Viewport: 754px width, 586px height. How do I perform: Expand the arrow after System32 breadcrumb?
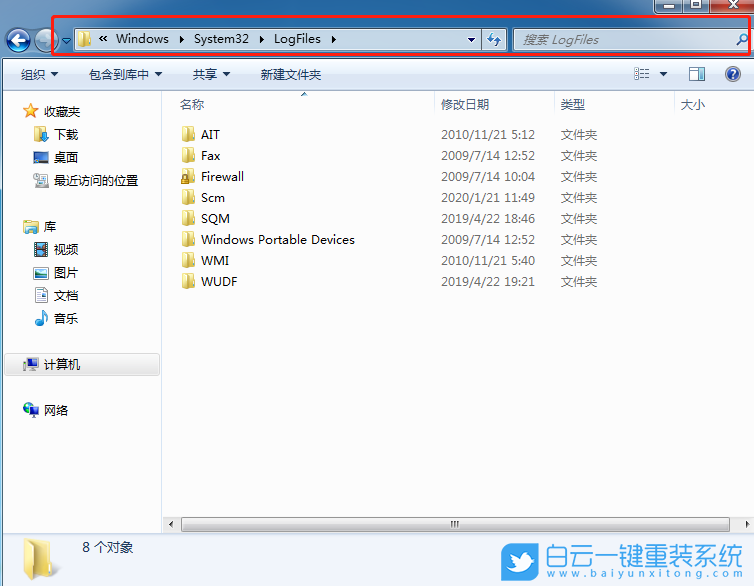[x=262, y=39]
